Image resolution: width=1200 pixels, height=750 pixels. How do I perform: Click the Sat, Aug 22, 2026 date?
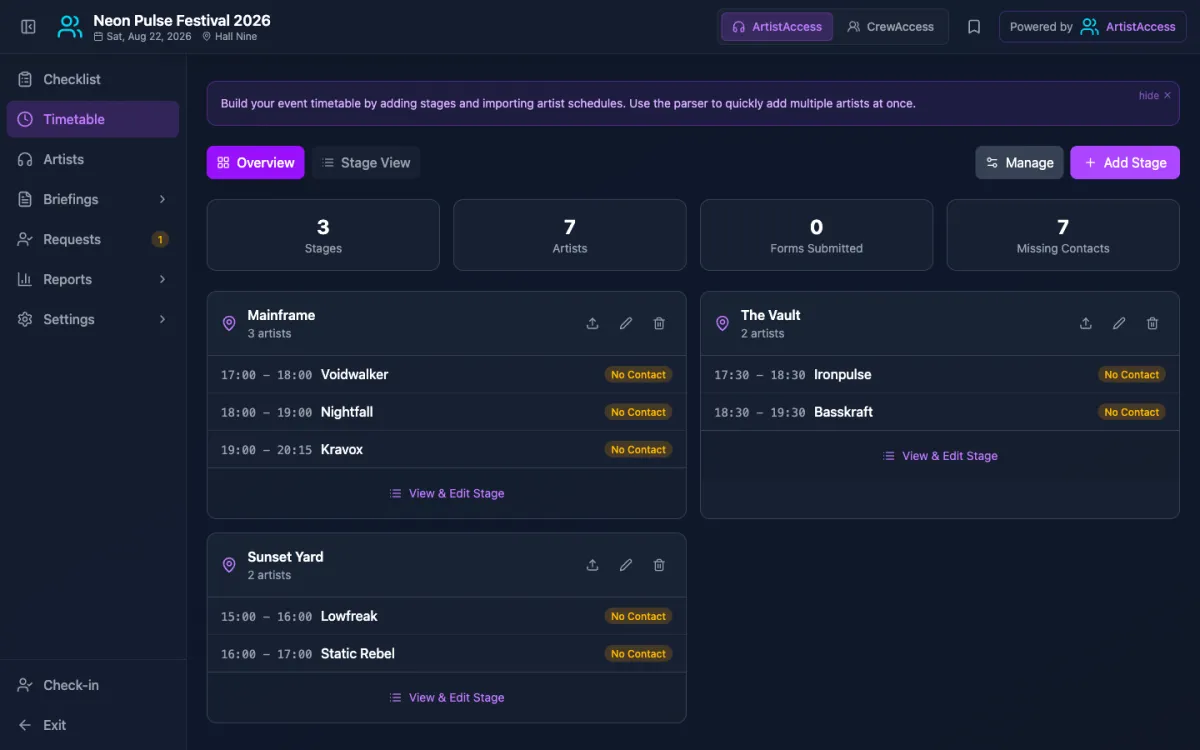coord(143,37)
